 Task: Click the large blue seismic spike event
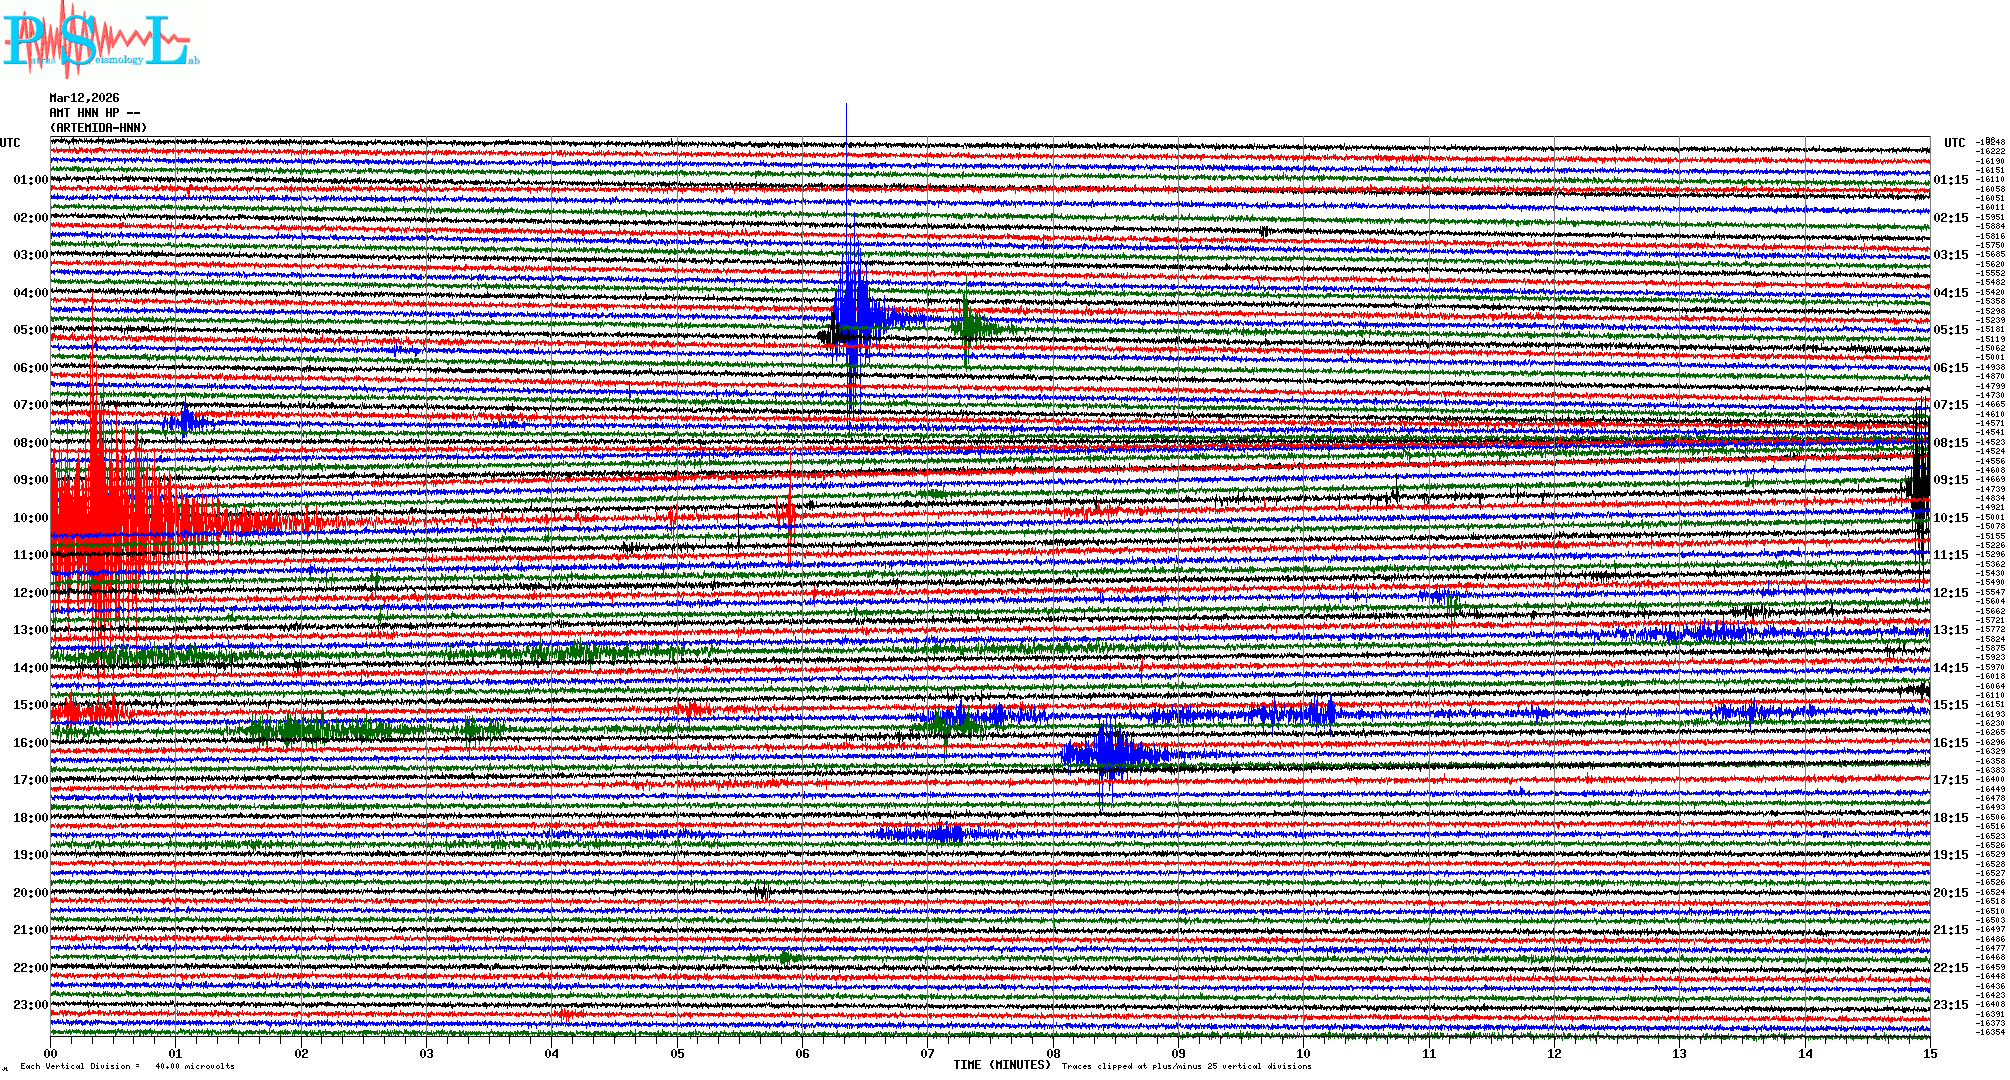click(x=850, y=310)
